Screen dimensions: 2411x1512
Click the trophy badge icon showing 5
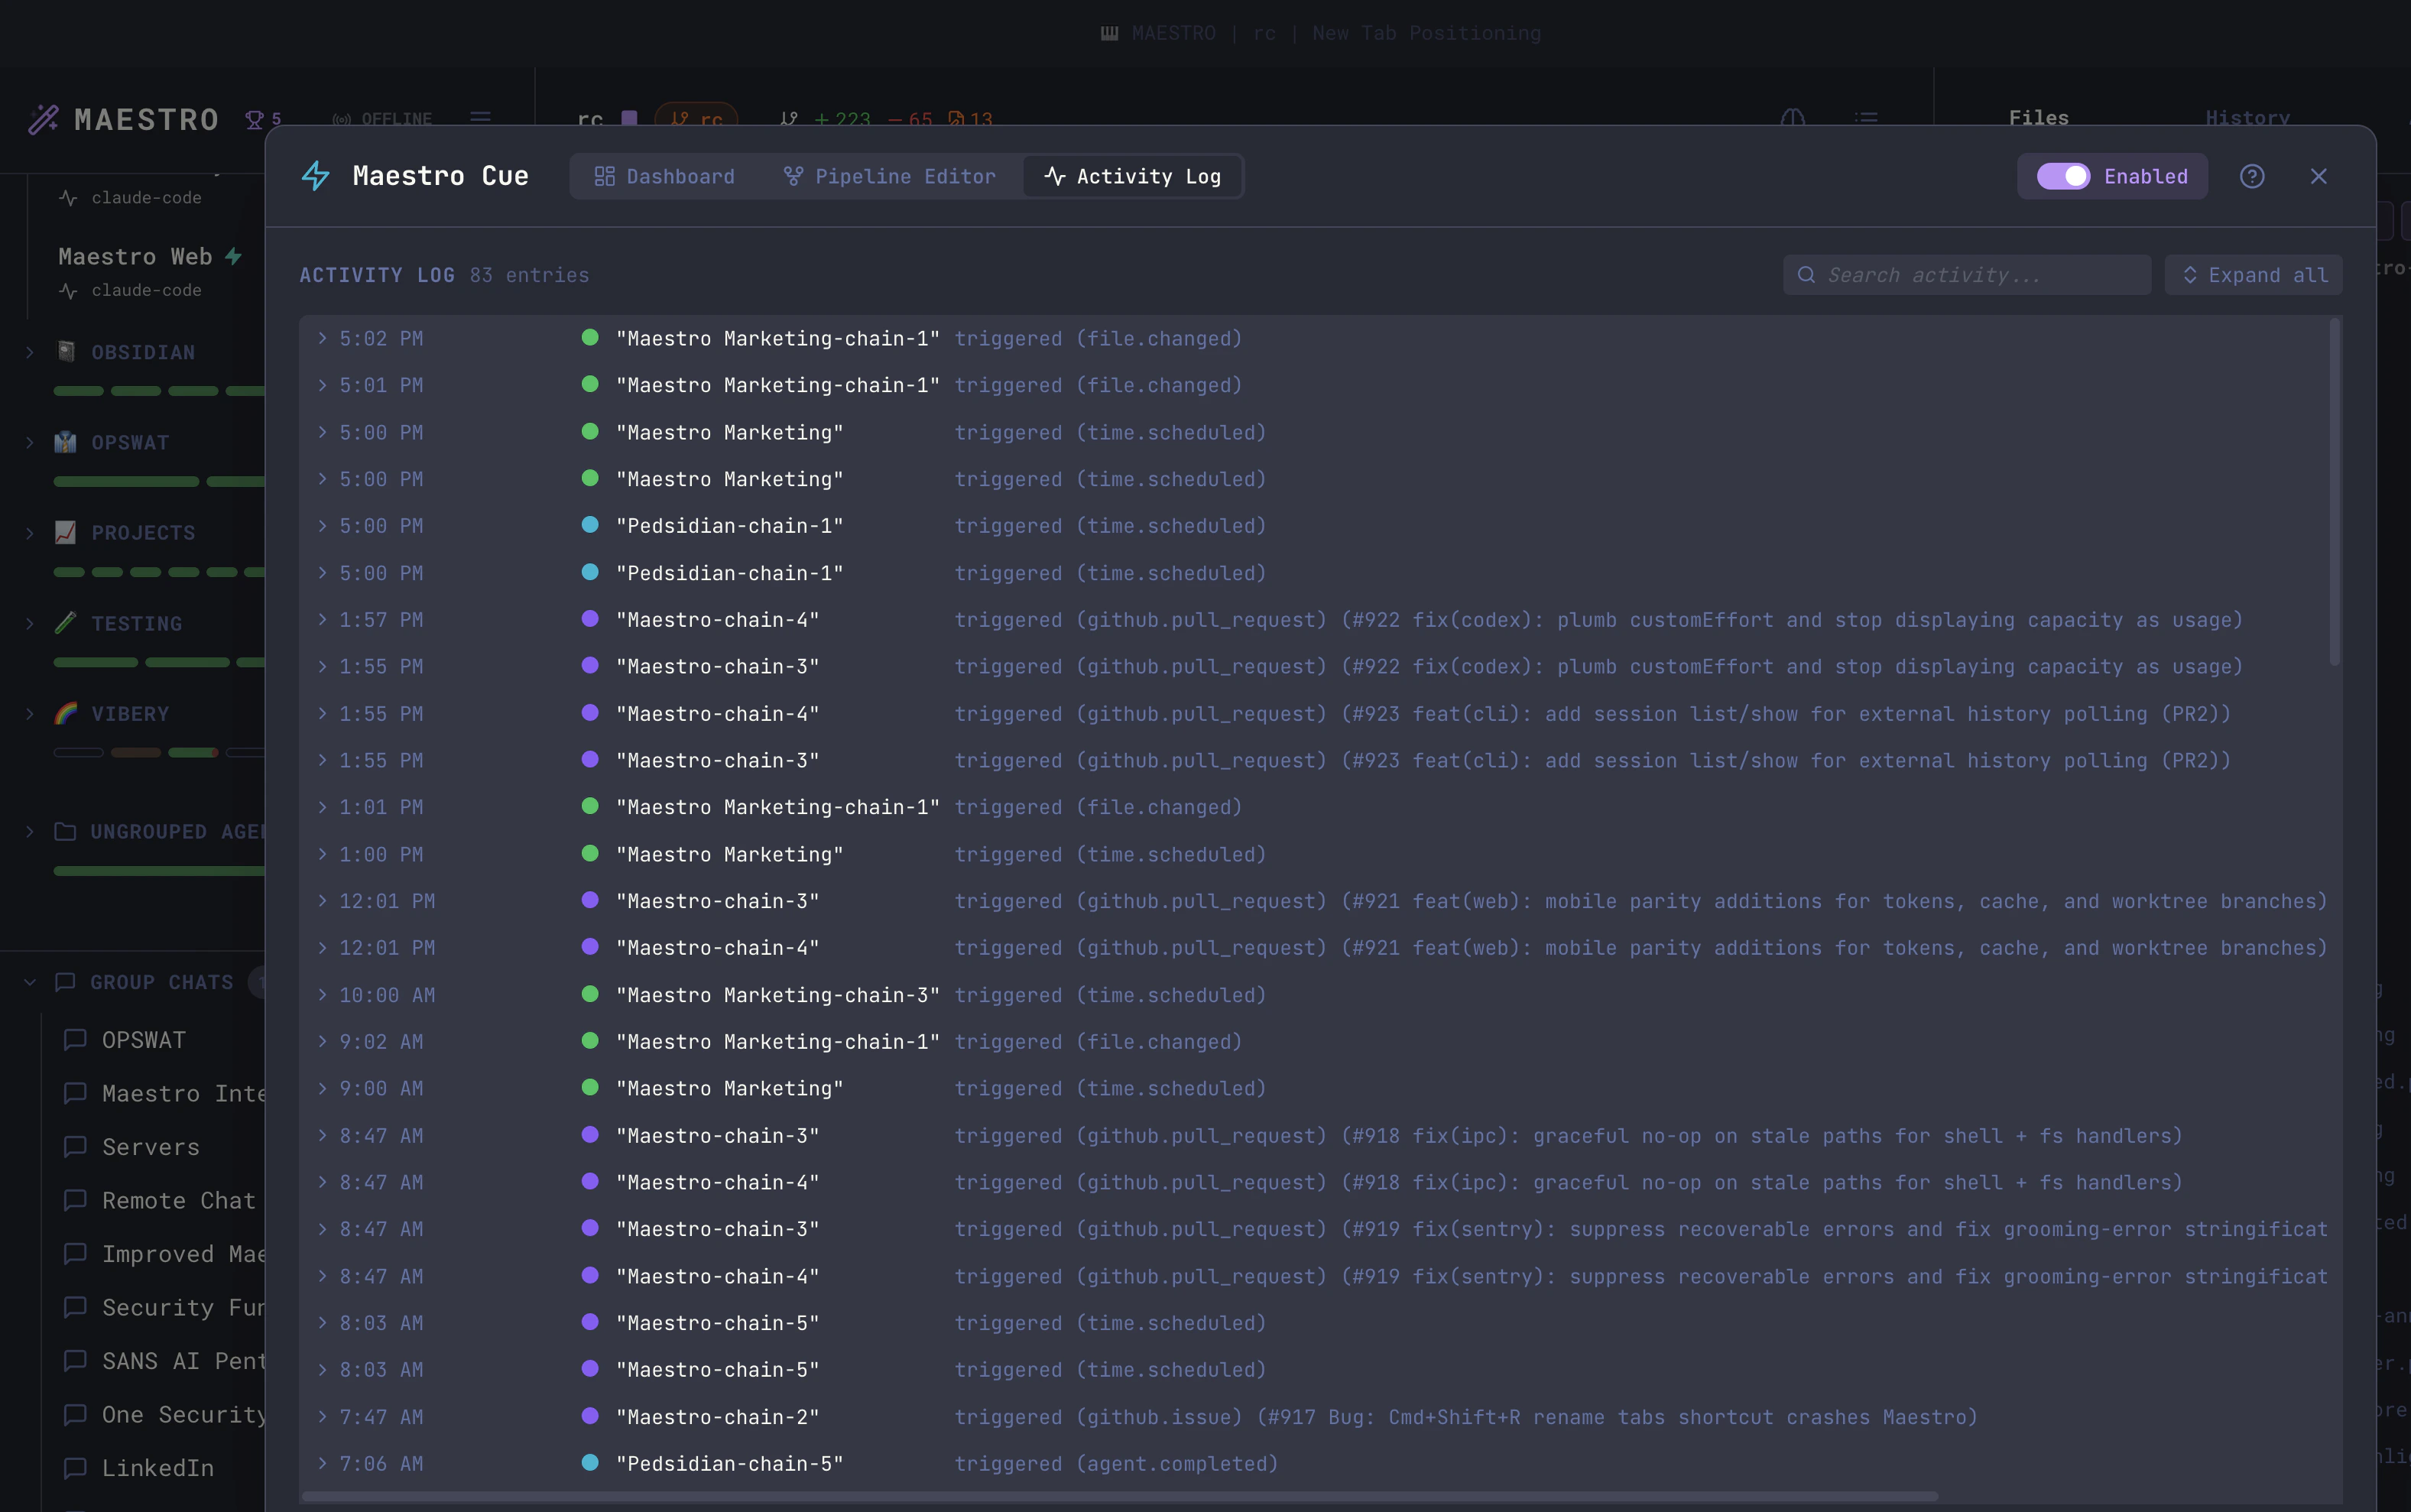point(255,120)
